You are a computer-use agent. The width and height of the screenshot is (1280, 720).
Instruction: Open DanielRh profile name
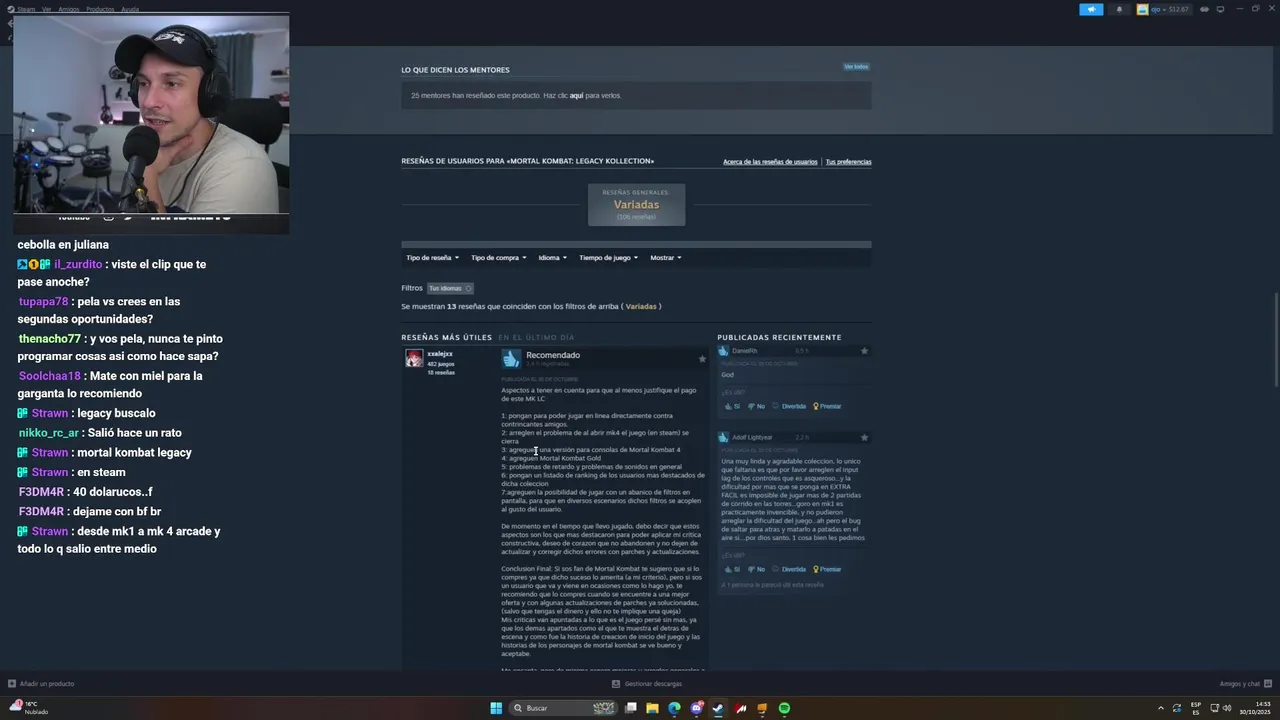click(744, 351)
